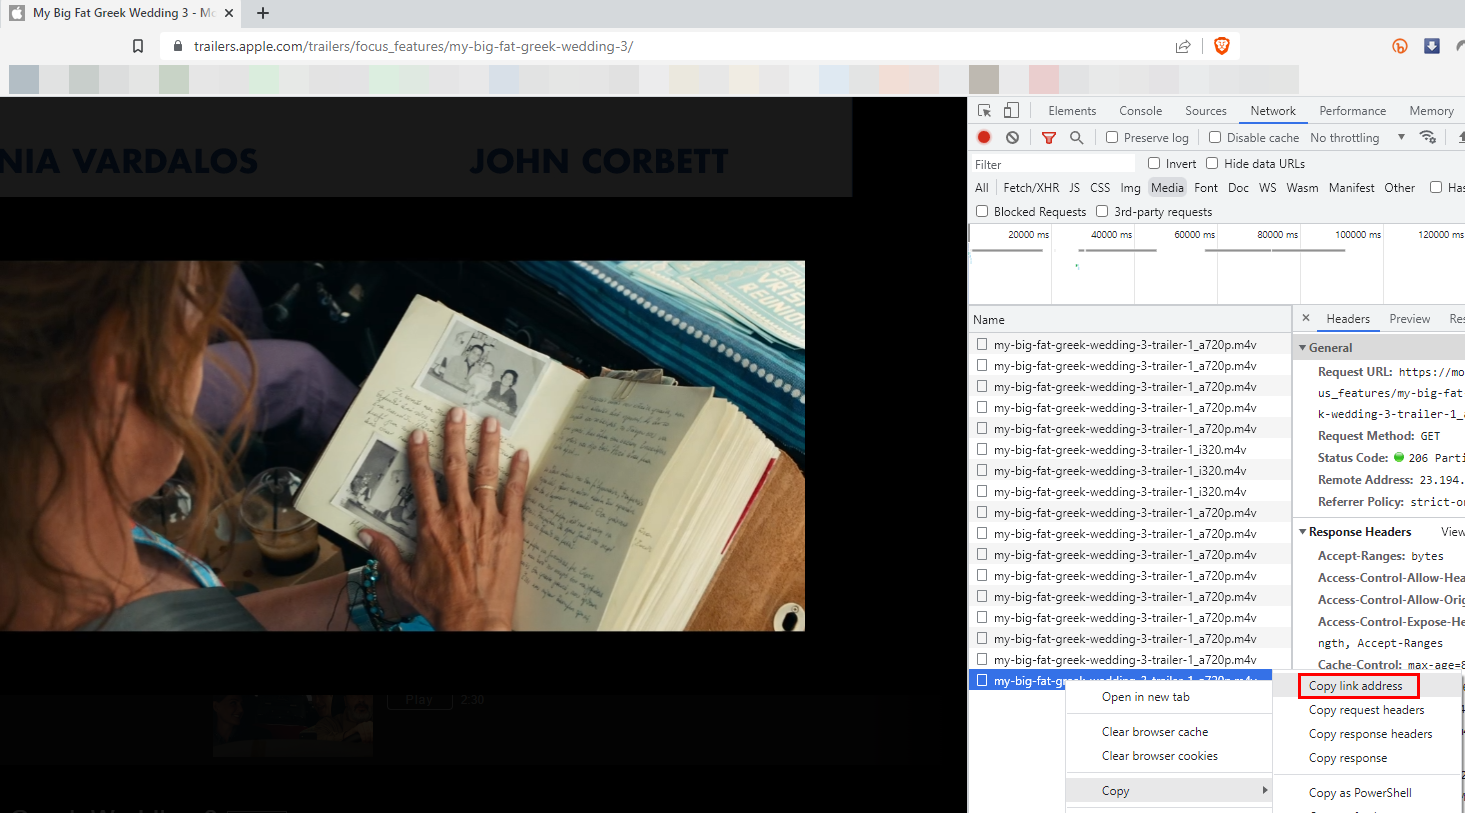1465x813 pixels.
Task: Open a new browser tab
Action: [263, 13]
